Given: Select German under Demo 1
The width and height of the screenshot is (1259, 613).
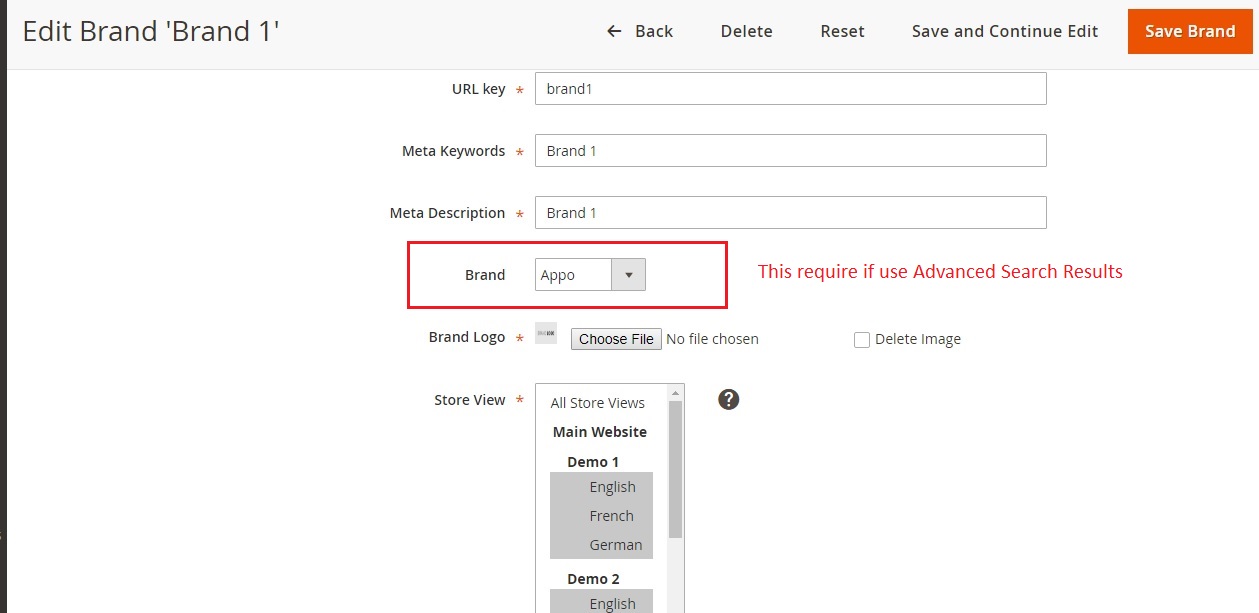Looking at the screenshot, I should point(615,545).
